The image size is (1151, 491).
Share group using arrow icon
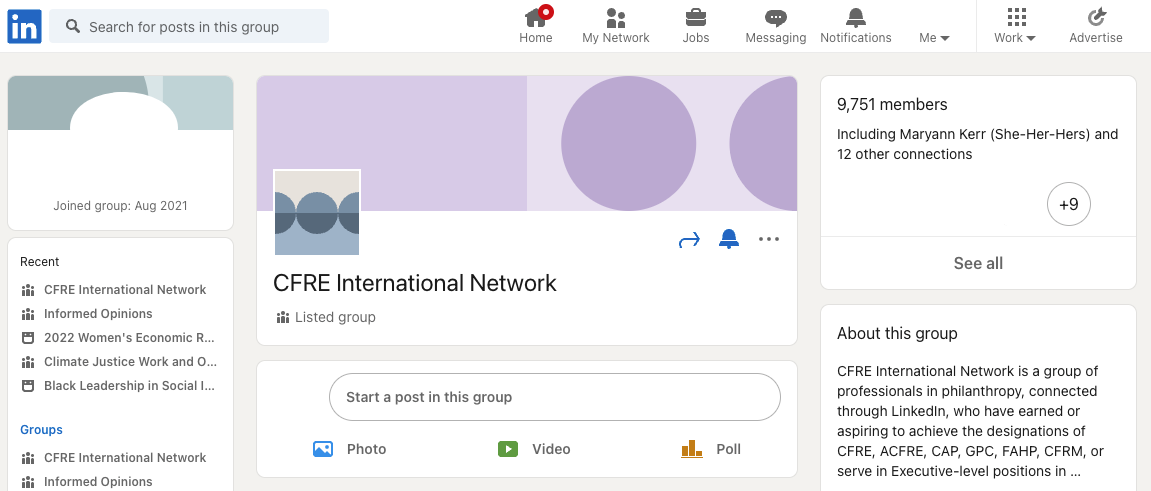tap(689, 240)
